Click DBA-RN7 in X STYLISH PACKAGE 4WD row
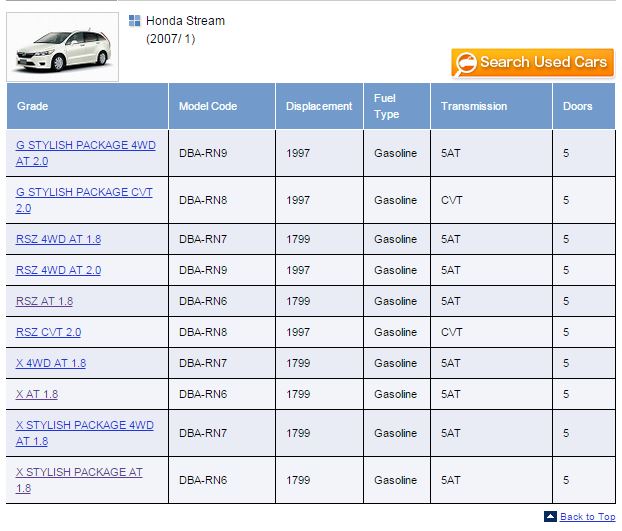Image resolution: width=622 pixels, height=531 pixels. pyautogui.click(x=203, y=433)
